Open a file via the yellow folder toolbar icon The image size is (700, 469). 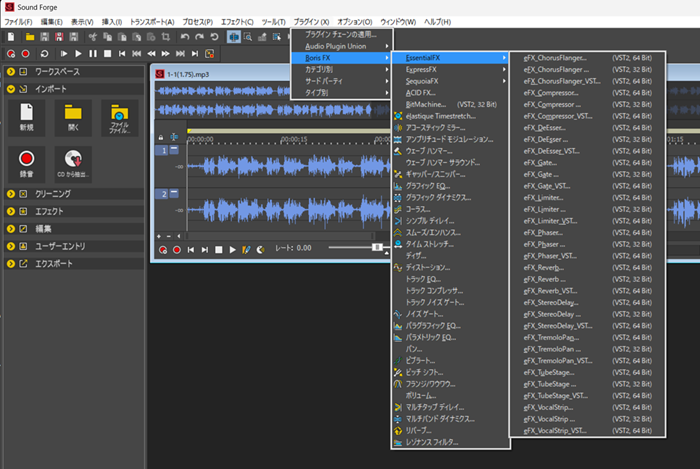30,37
